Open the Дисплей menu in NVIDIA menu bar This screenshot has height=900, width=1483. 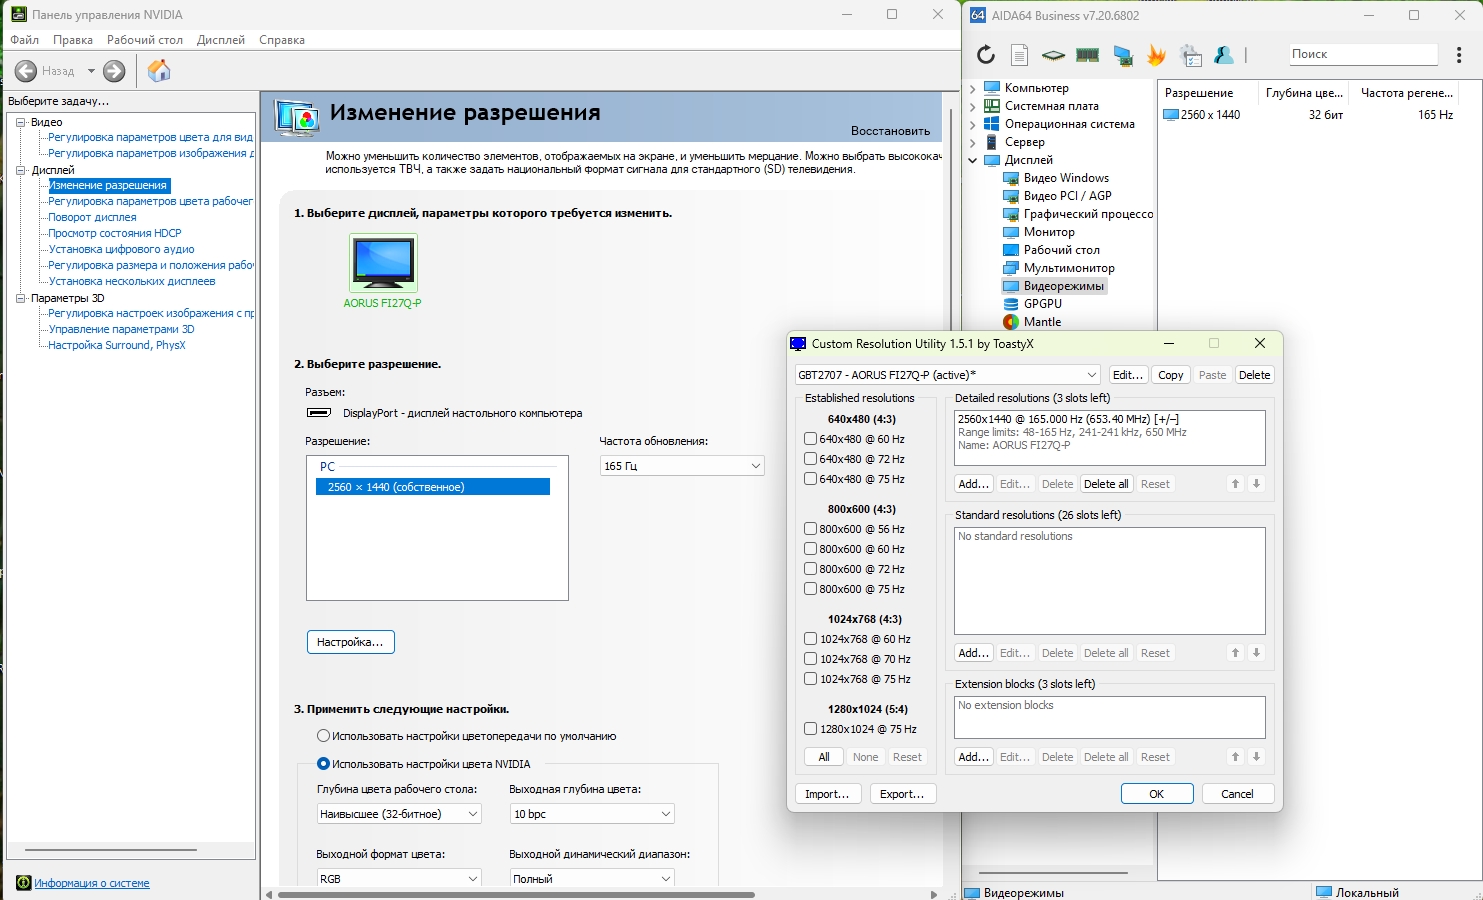tap(221, 40)
